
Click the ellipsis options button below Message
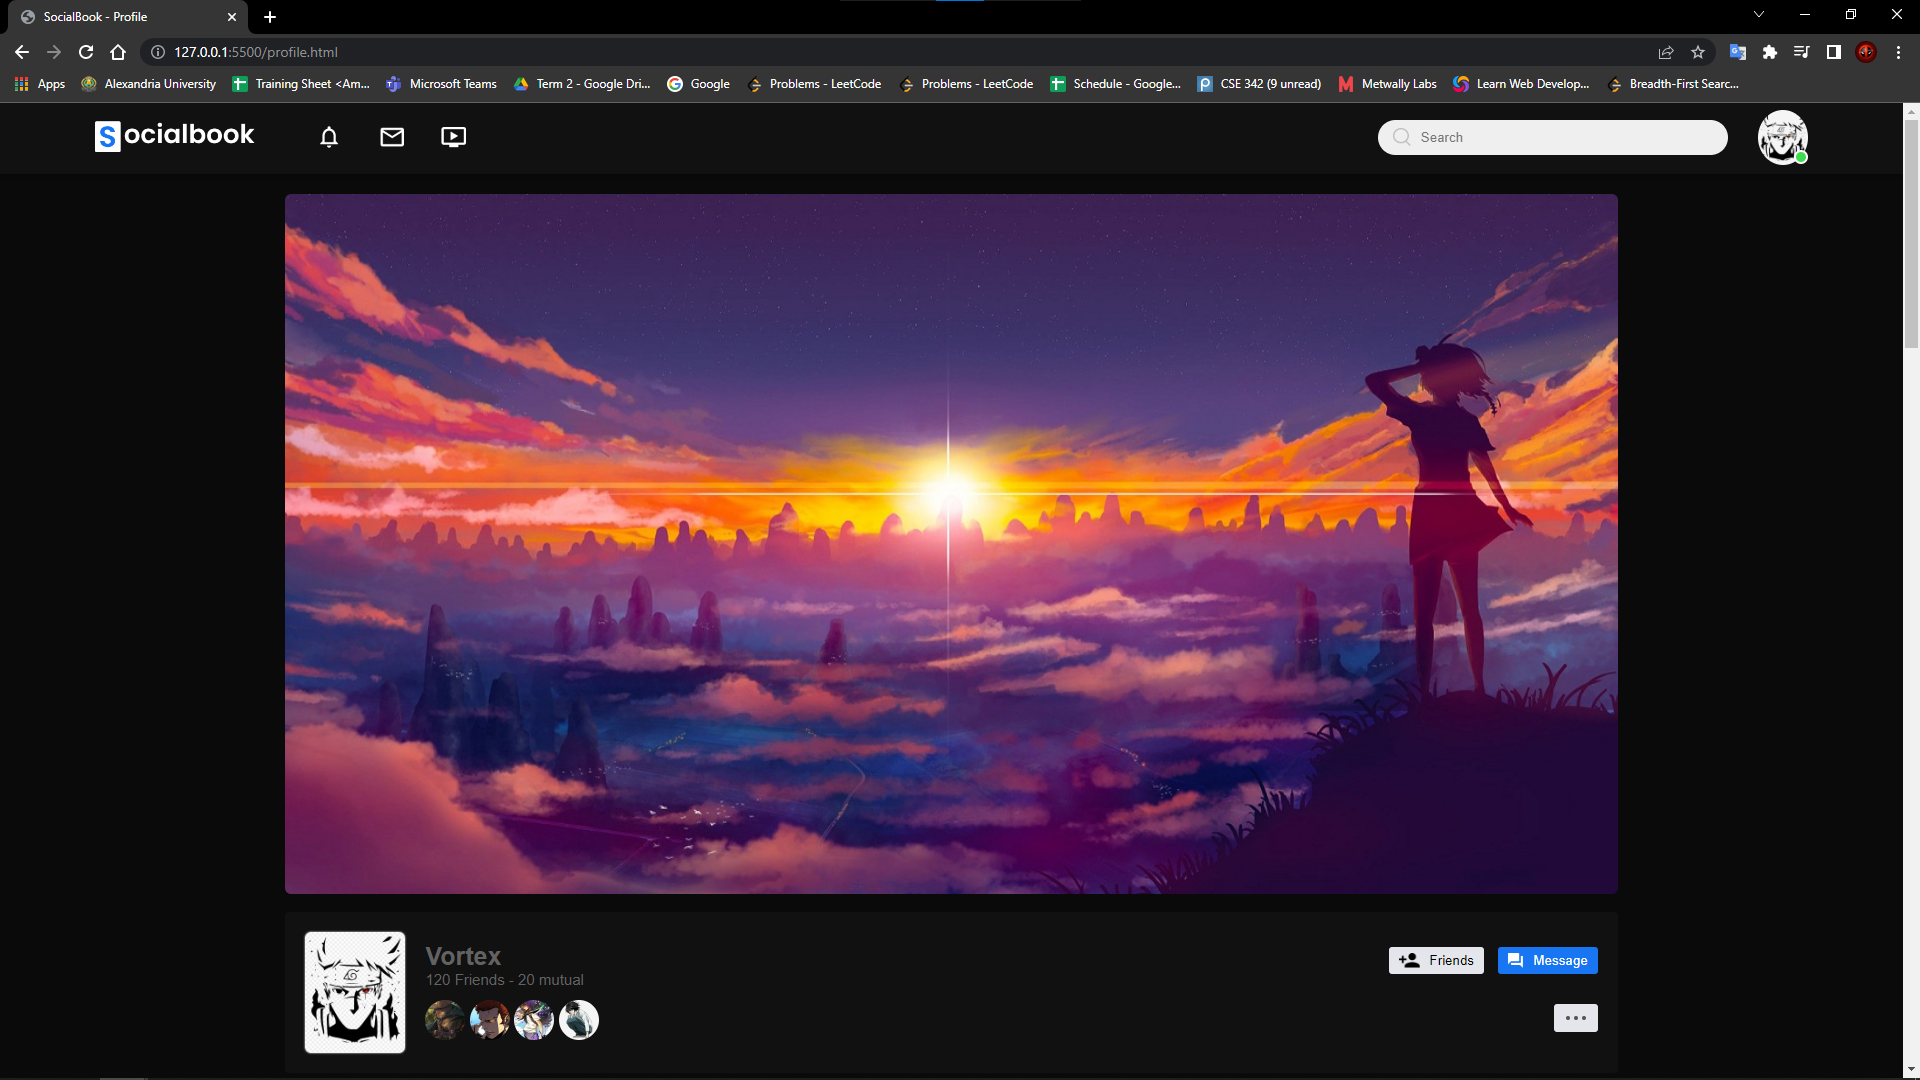(1575, 1018)
